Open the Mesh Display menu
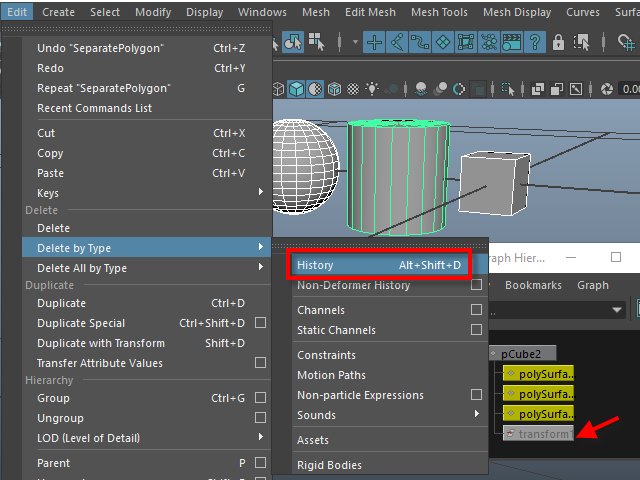The width and height of the screenshot is (640, 480). [x=517, y=12]
